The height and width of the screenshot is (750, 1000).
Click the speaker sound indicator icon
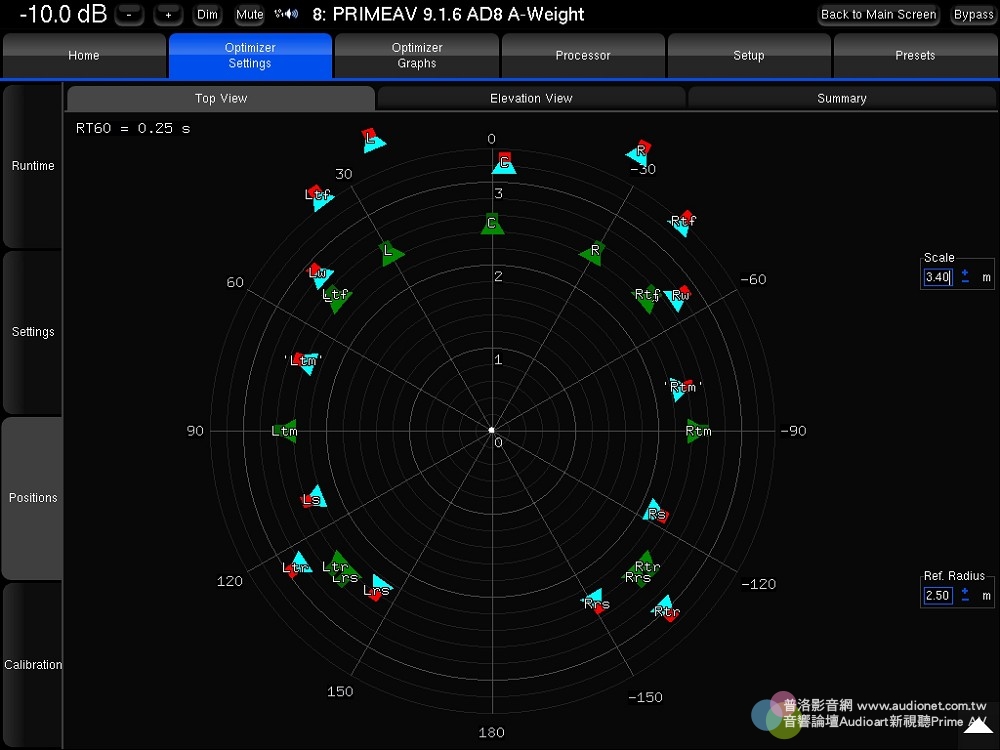tap(286, 14)
